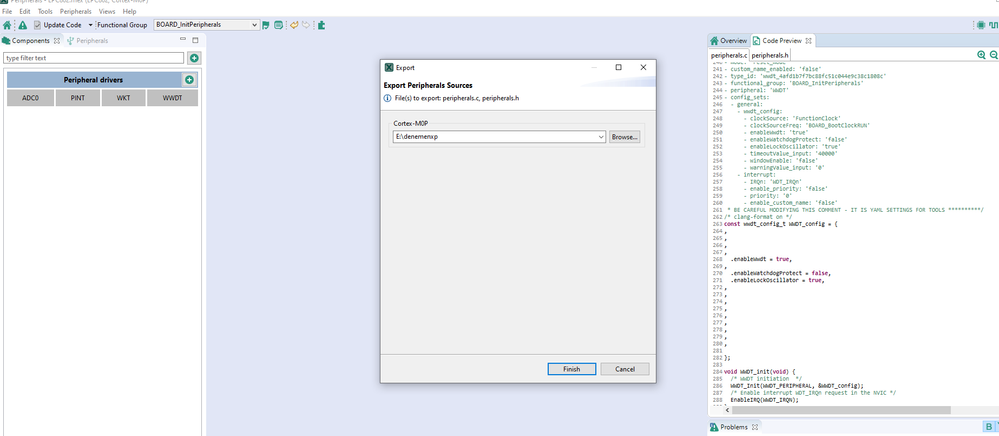Open the Edit menu

[25, 11]
